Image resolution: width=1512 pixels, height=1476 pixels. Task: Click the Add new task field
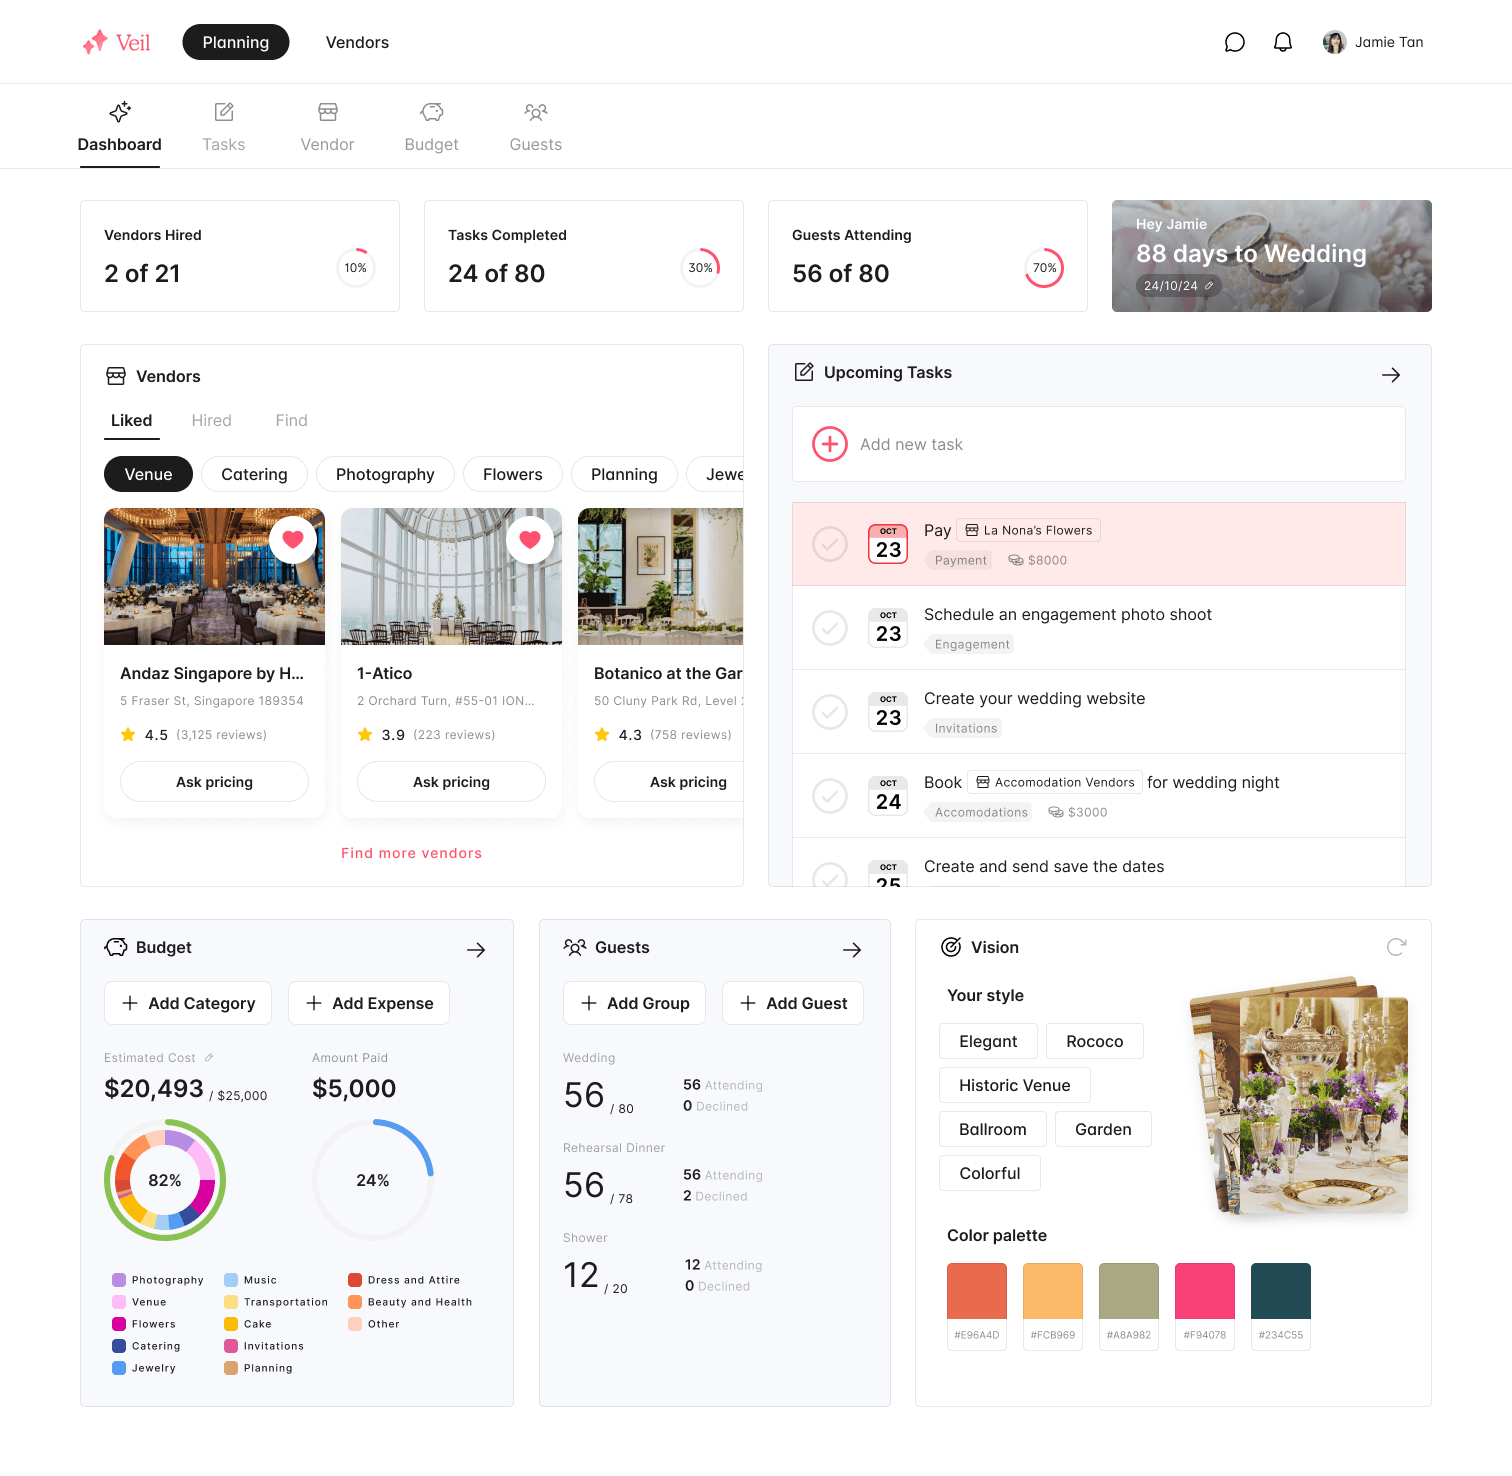tap(1099, 444)
